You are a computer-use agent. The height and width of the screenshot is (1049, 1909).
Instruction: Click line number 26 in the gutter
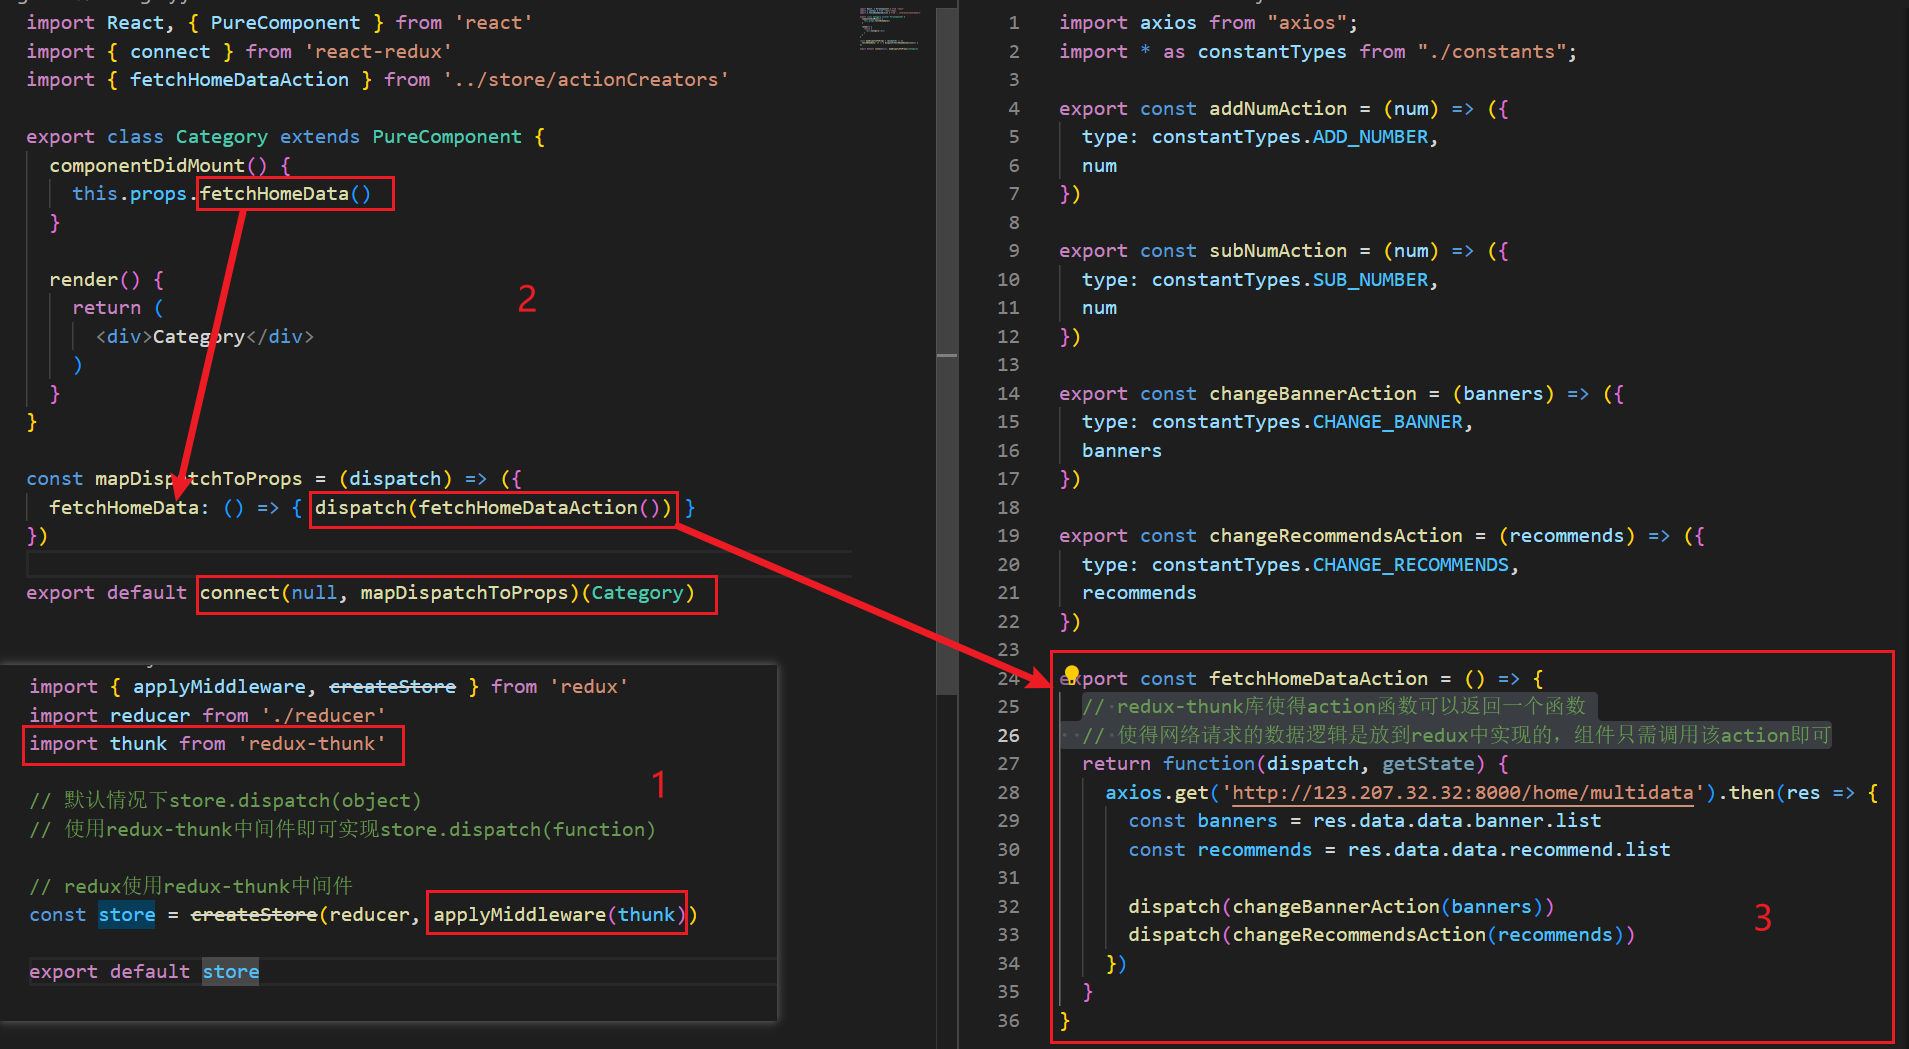pyautogui.click(x=1008, y=735)
